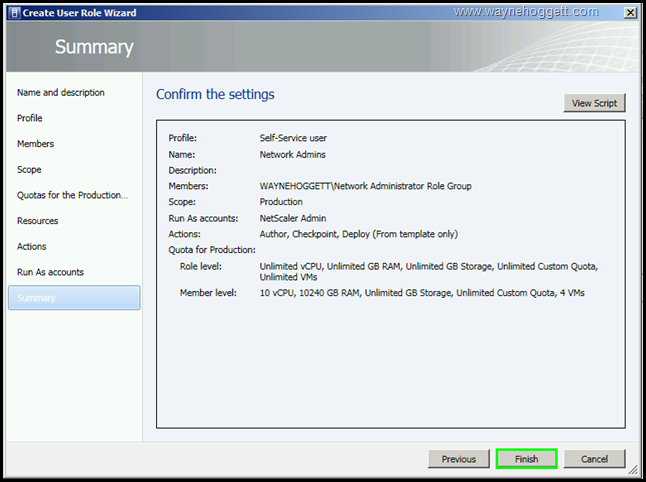Open the Actions wizard step

(x=32, y=246)
